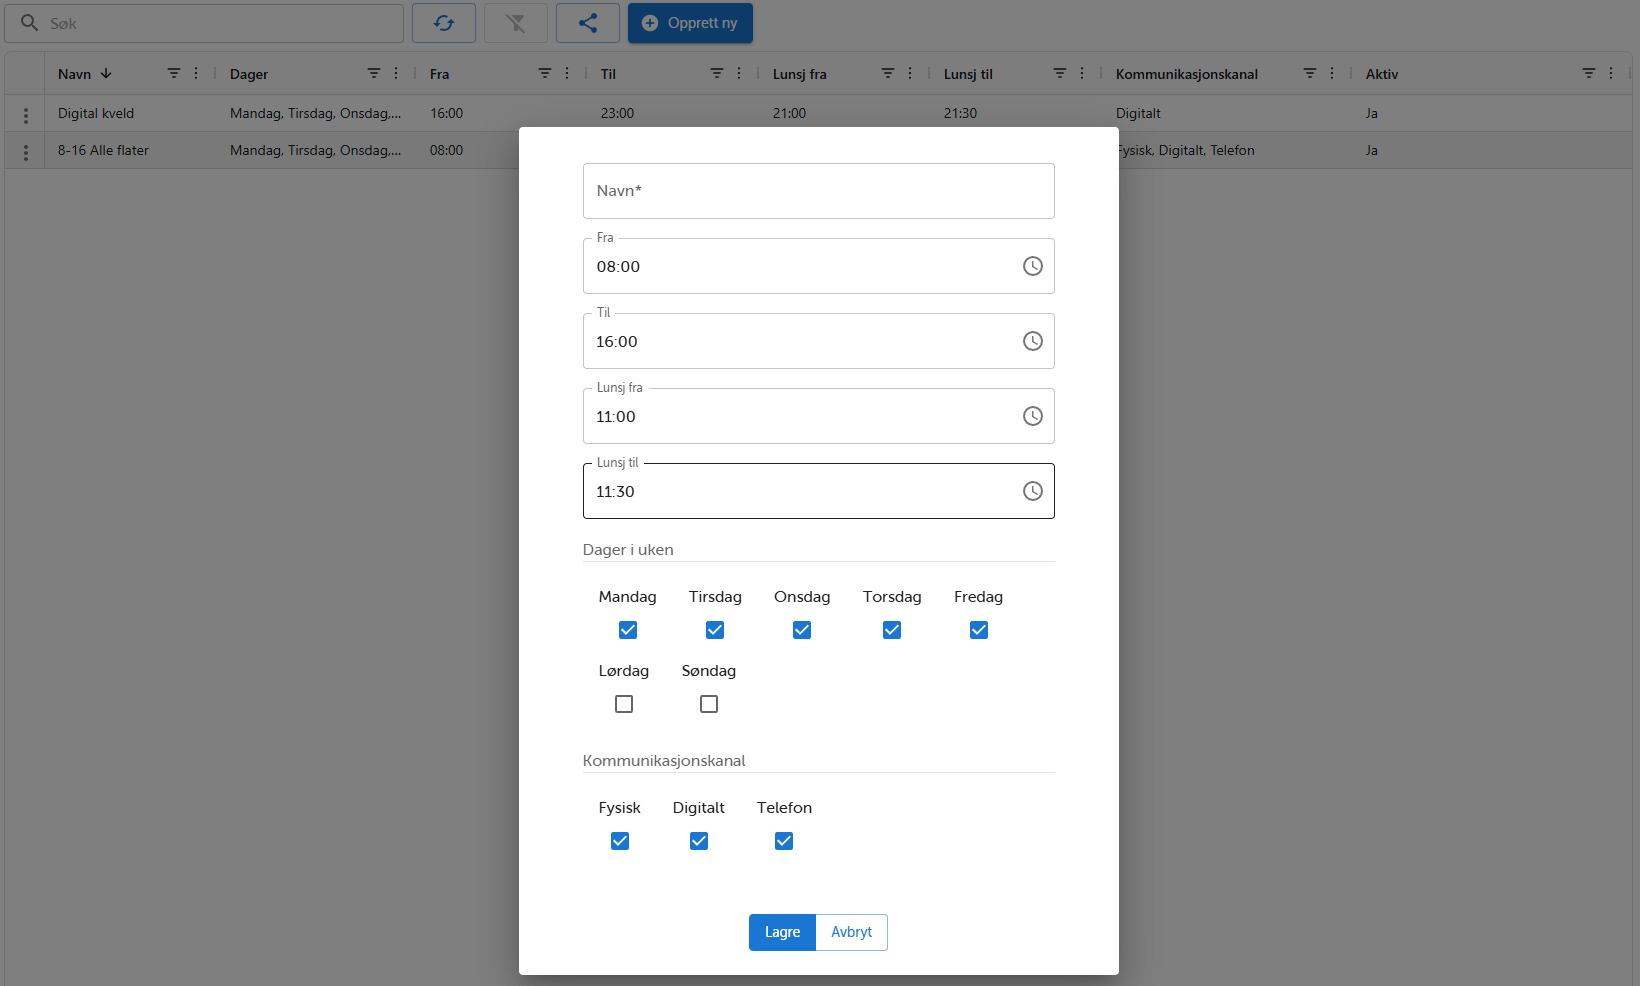Click the clear filter icon
Viewport: 1640px width, 986px height.
pos(515,22)
